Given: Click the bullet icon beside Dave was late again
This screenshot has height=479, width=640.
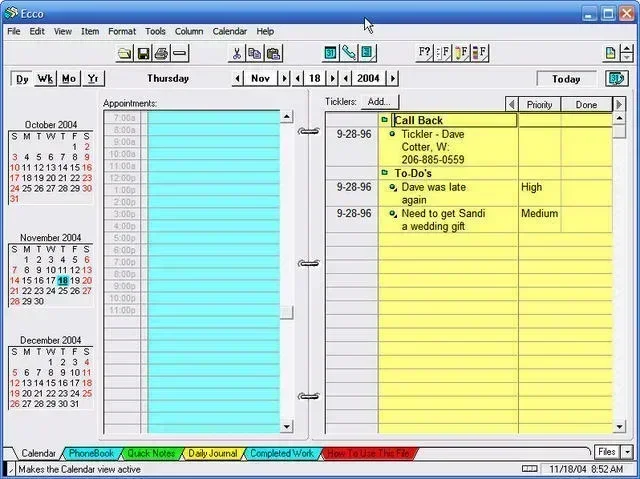Looking at the screenshot, I should tap(393, 187).
